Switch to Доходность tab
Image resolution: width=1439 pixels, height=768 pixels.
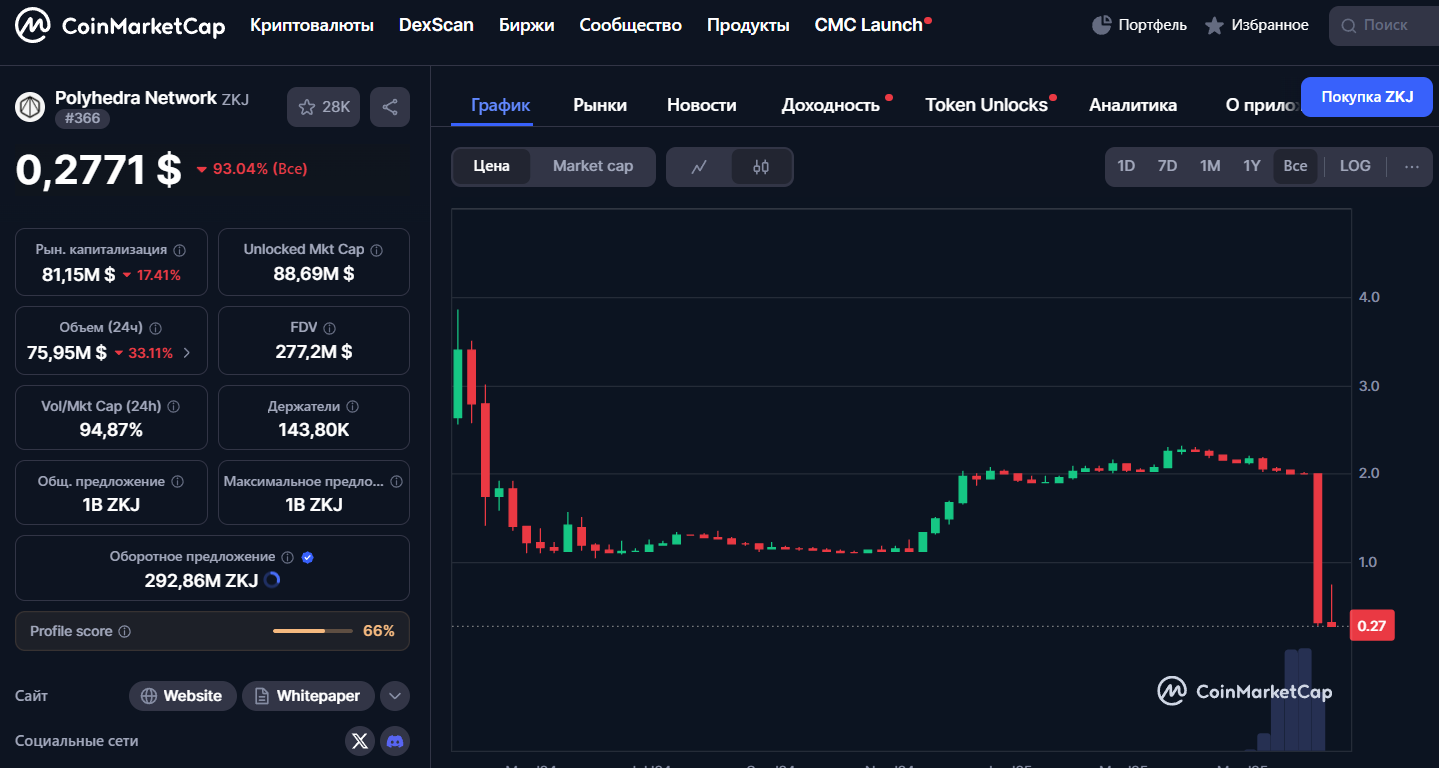click(830, 104)
